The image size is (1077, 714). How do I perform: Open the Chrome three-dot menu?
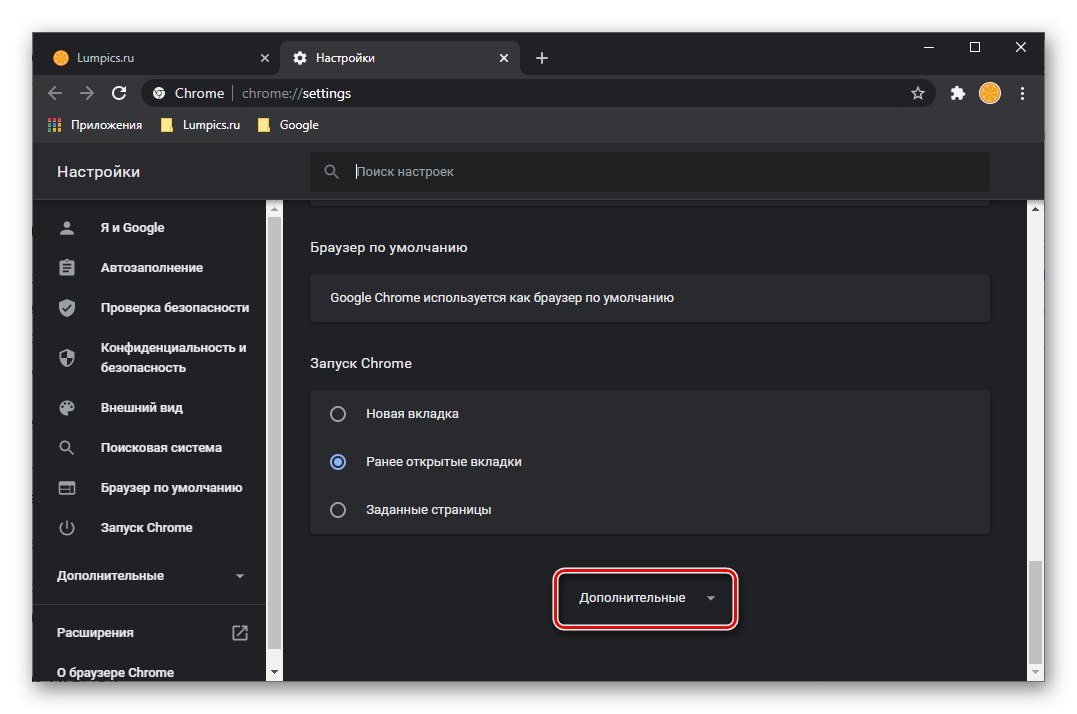click(1022, 93)
